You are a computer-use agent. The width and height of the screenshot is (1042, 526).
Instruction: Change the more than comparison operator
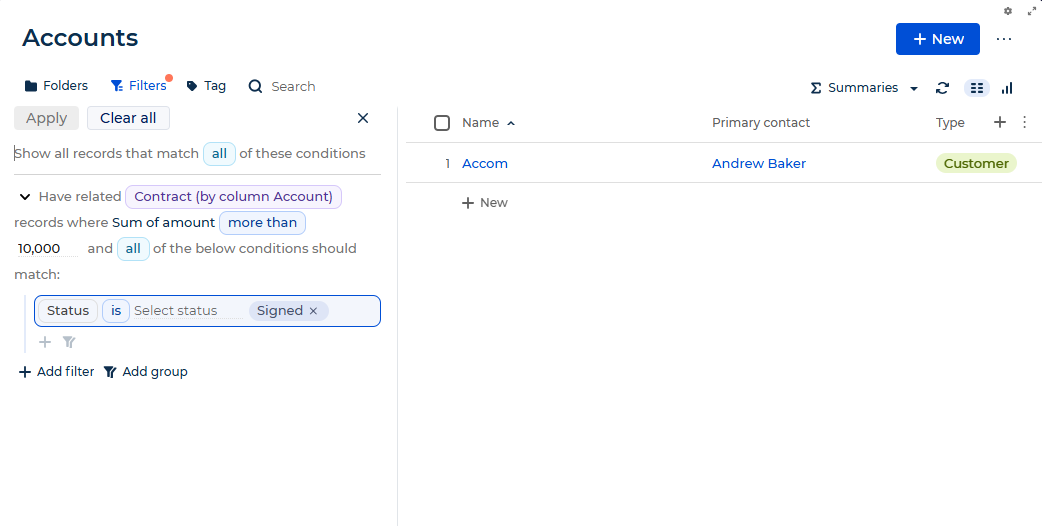[x=262, y=222]
